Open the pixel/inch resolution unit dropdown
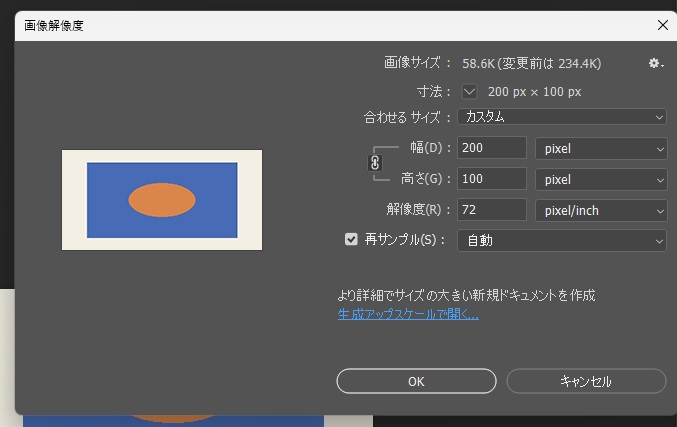The height and width of the screenshot is (427, 677). pyautogui.click(x=601, y=211)
